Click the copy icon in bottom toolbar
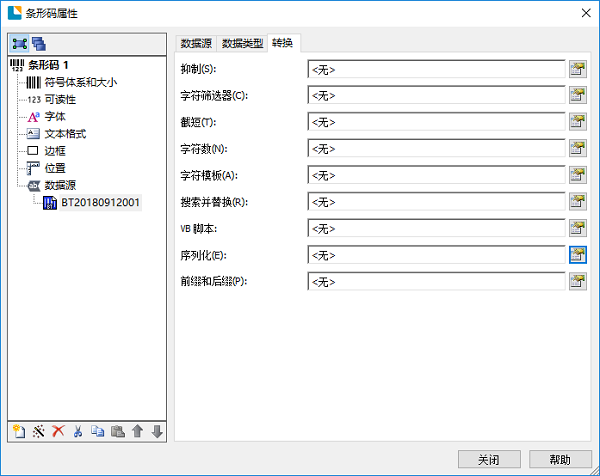 [x=98, y=431]
